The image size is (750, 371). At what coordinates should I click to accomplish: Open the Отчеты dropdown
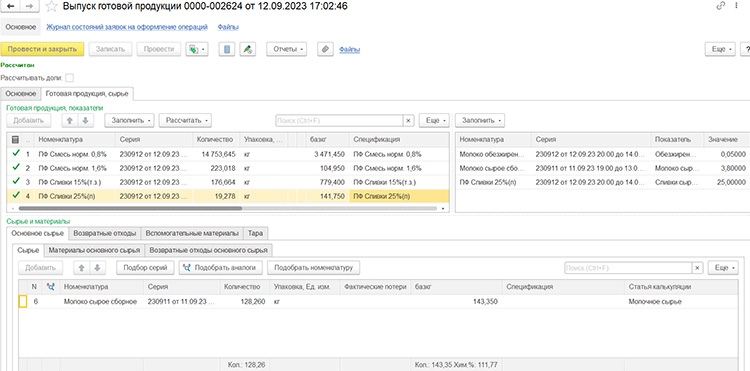(x=287, y=49)
